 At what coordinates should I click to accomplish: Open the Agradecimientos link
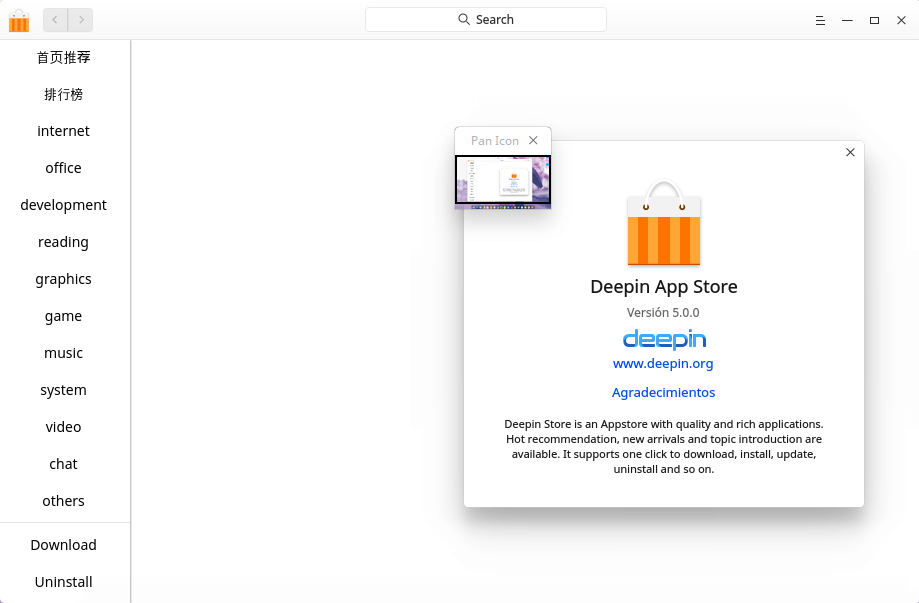pyautogui.click(x=663, y=392)
